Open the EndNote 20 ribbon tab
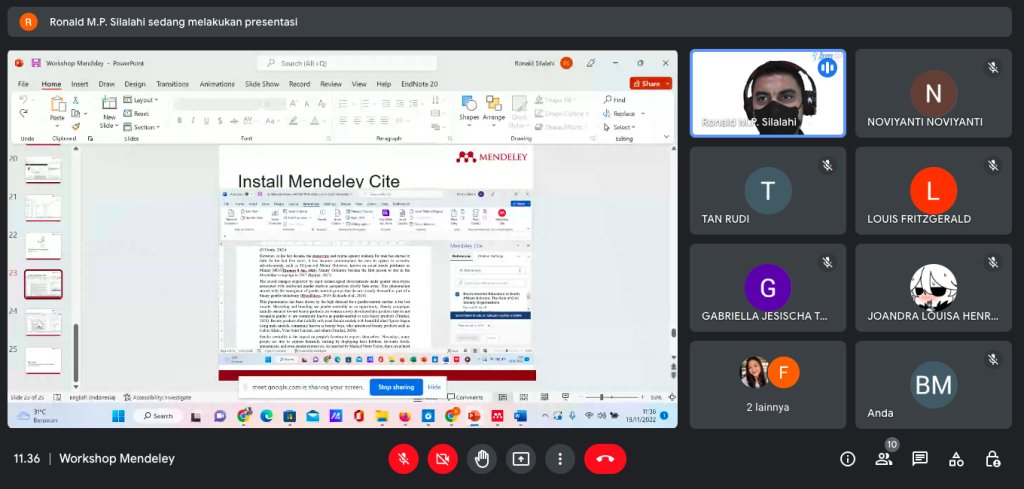The width and height of the screenshot is (1024, 489). click(419, 84)
